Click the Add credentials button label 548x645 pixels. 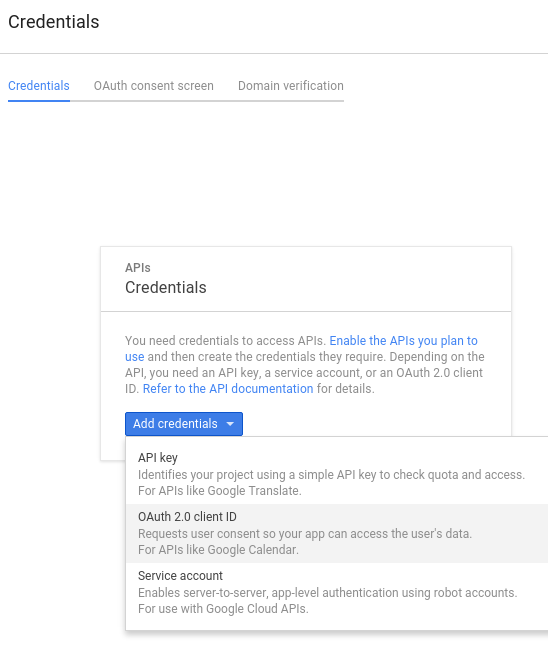(175, 424)
